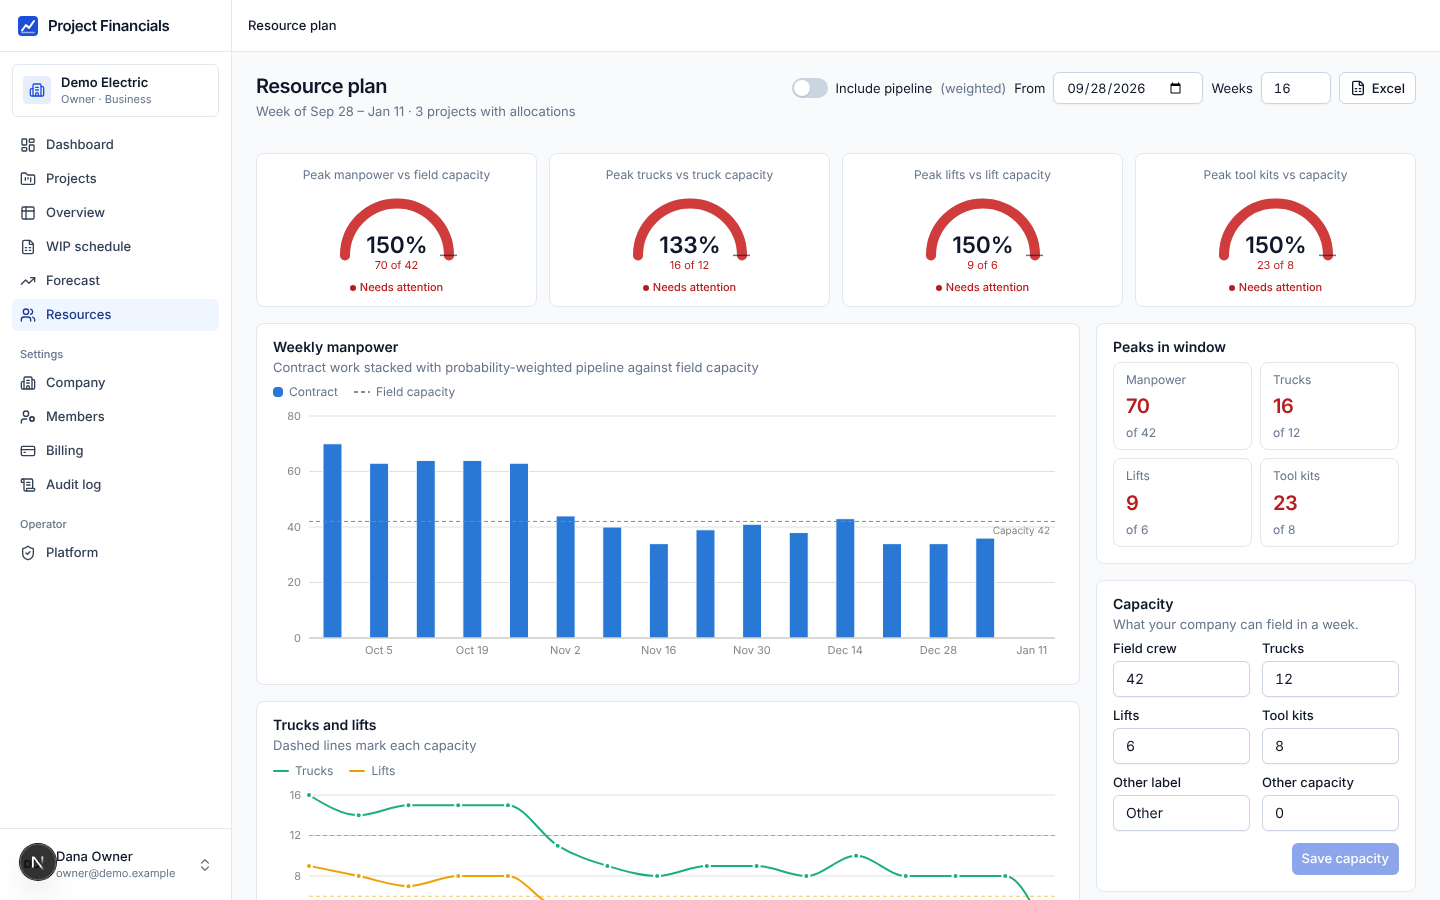
Task: Toggle Include pipeline switch
Action: coord(810,88)
